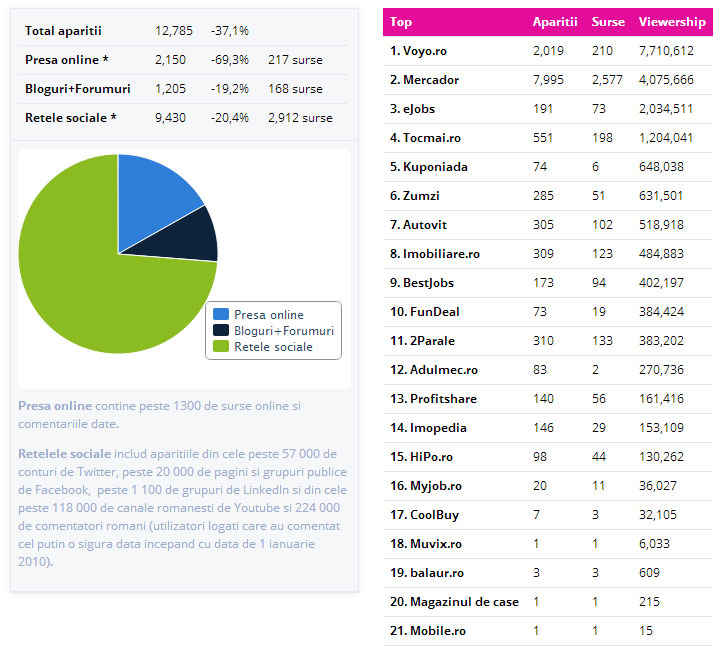
Task: Open the 10. FunDeal entry
Action: [425, 312]
